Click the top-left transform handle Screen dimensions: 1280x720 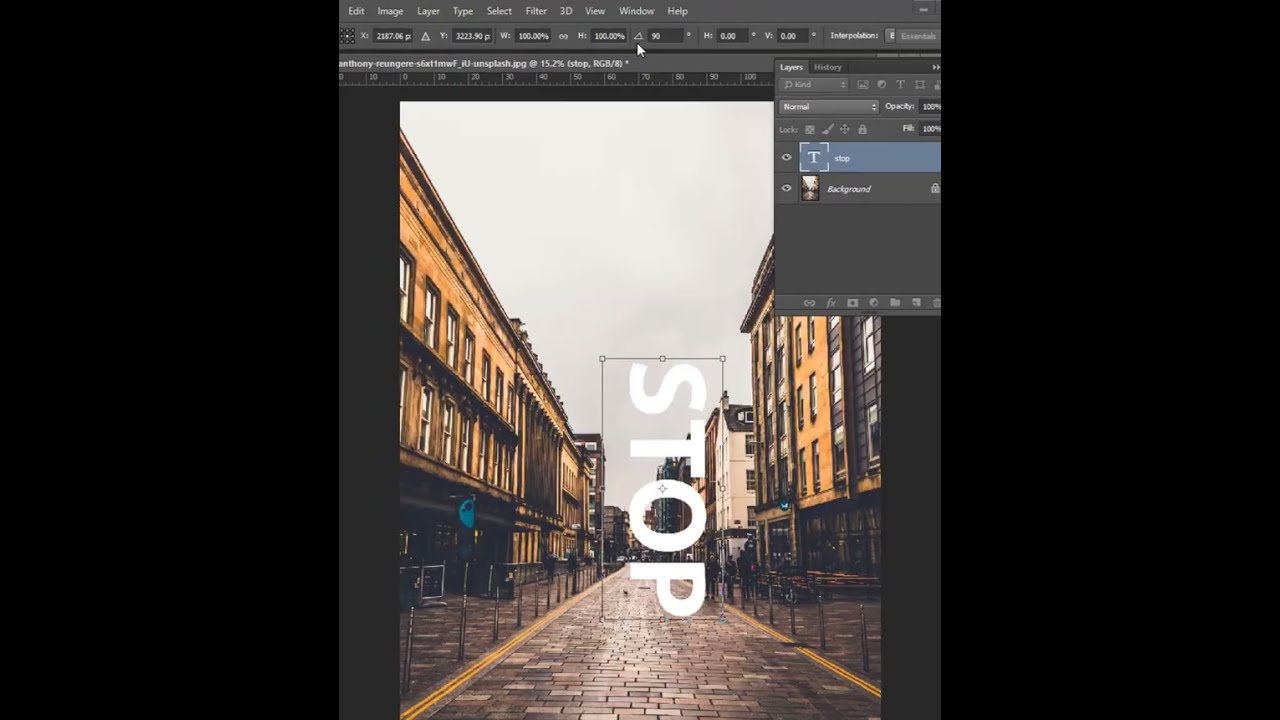pyautogui.click(x=602, y=358)
